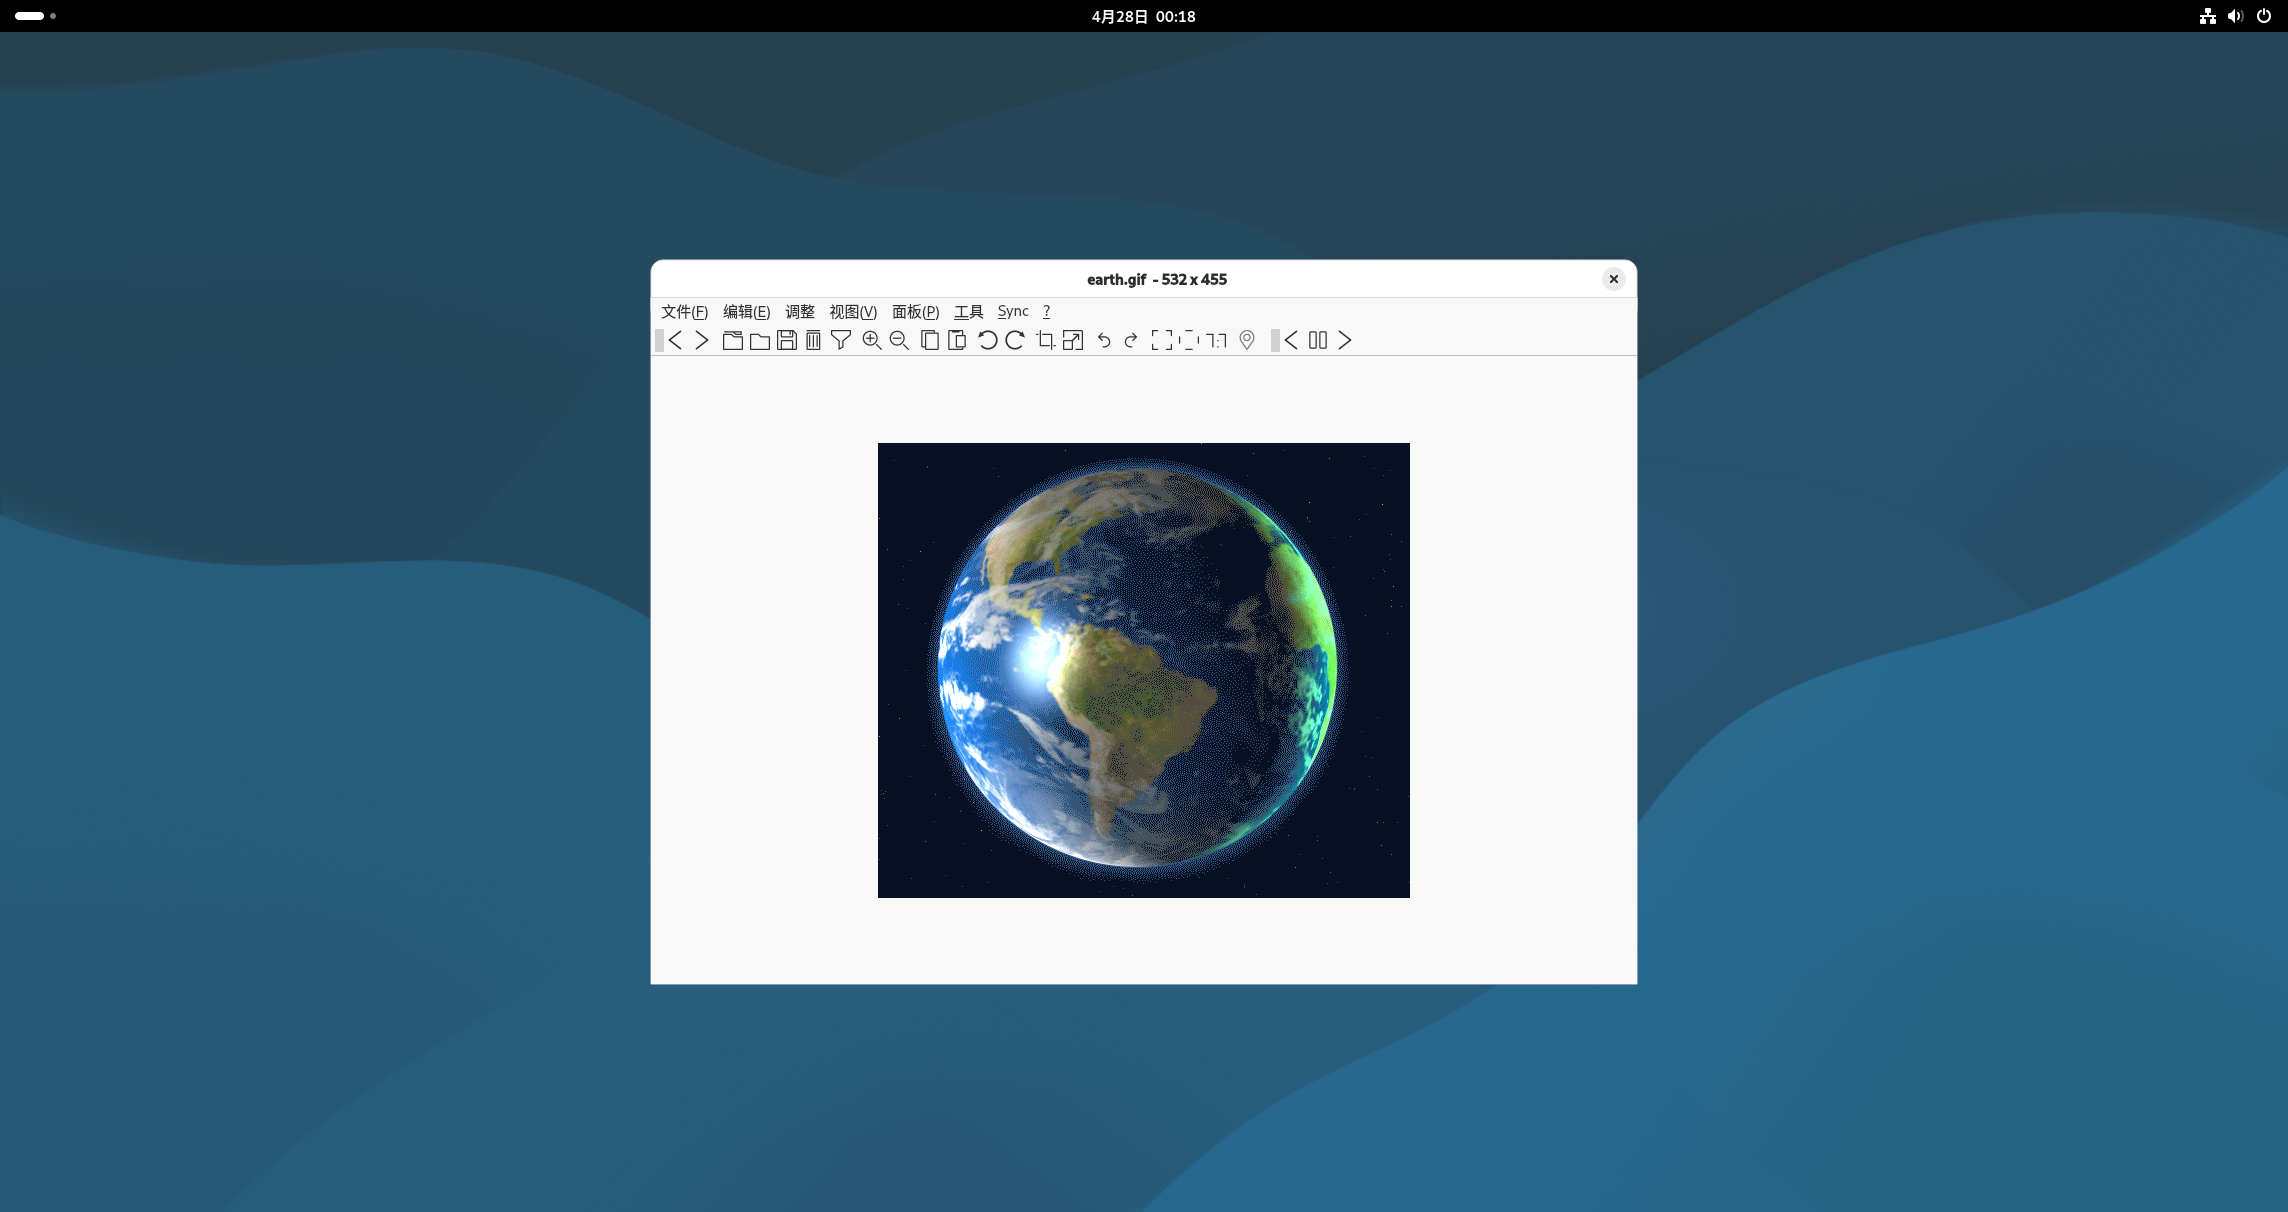Click the zoom out magnifier icon
2288x1212 pixels.
[x=899, y=341]
